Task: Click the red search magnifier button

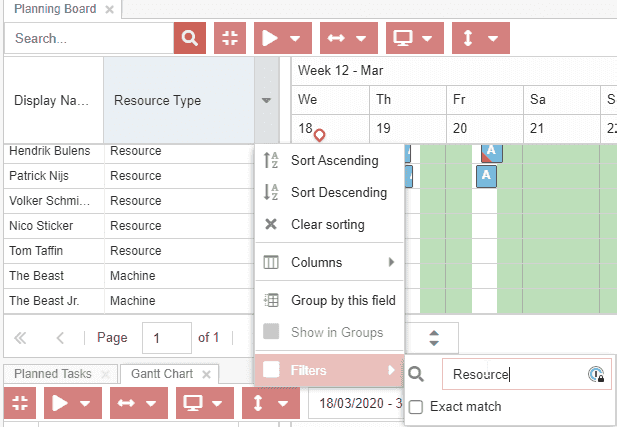Action: coord(190,38)
